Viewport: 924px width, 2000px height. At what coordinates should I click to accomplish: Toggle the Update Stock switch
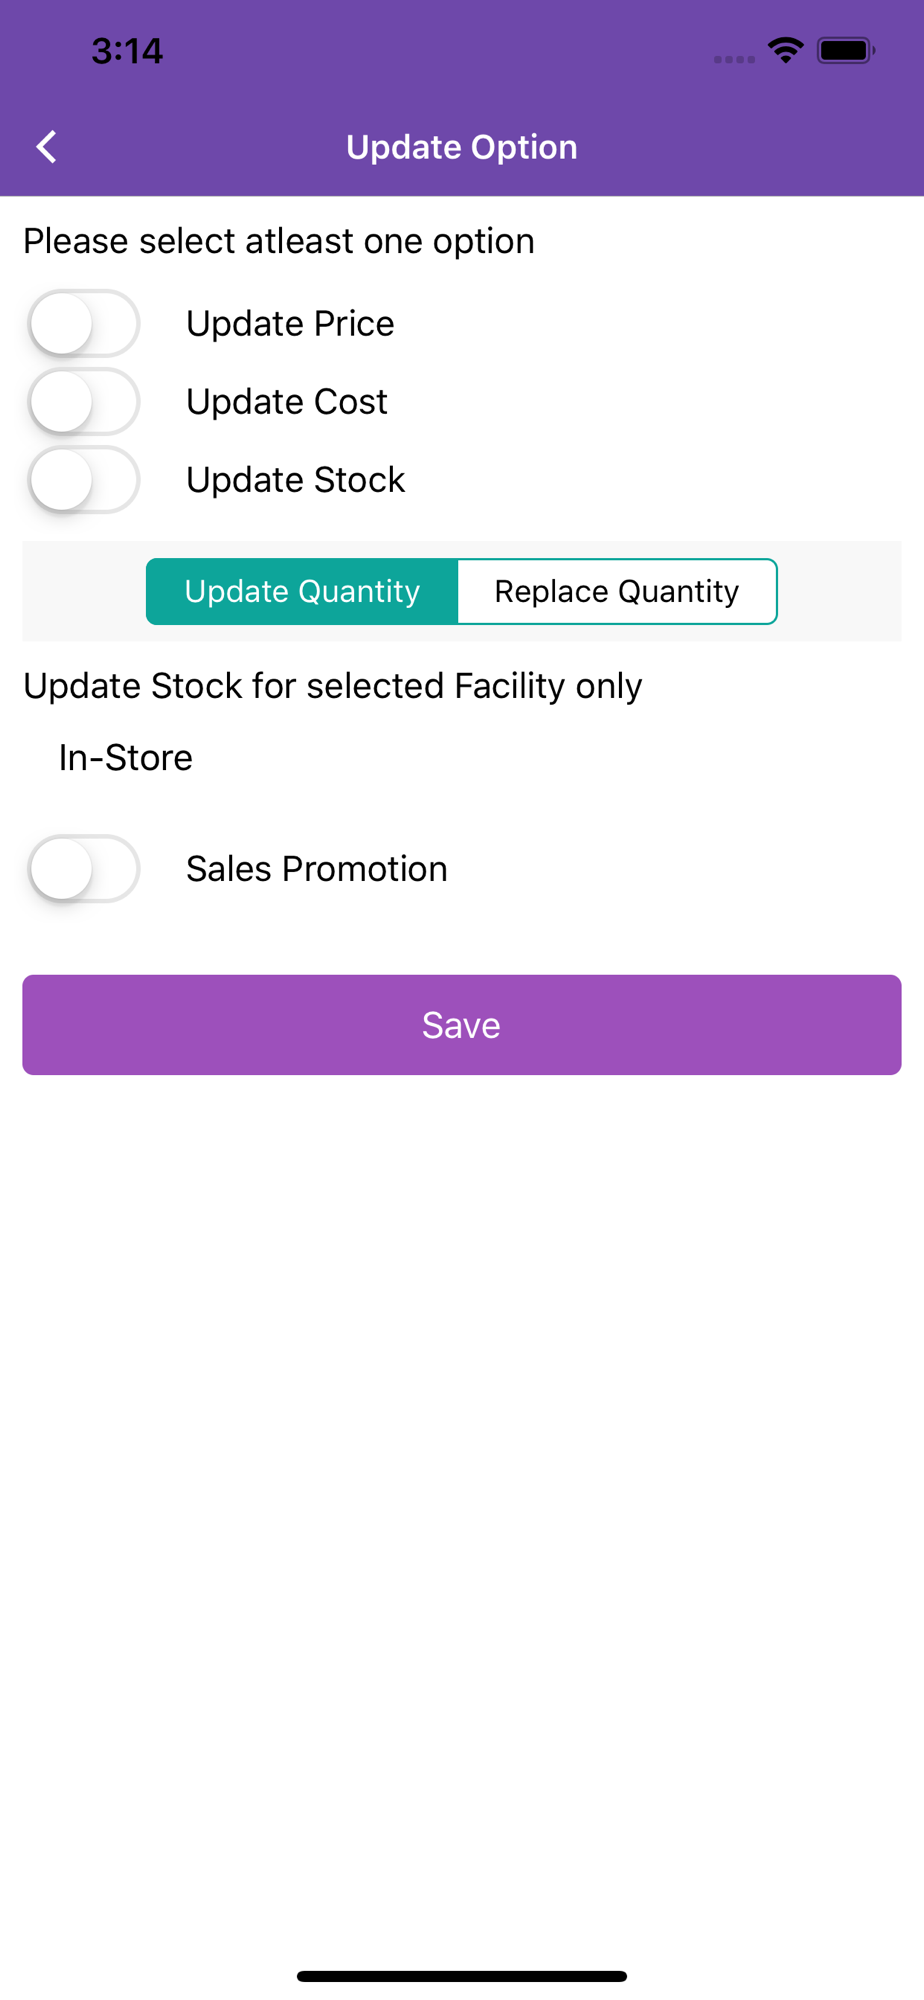83,480
